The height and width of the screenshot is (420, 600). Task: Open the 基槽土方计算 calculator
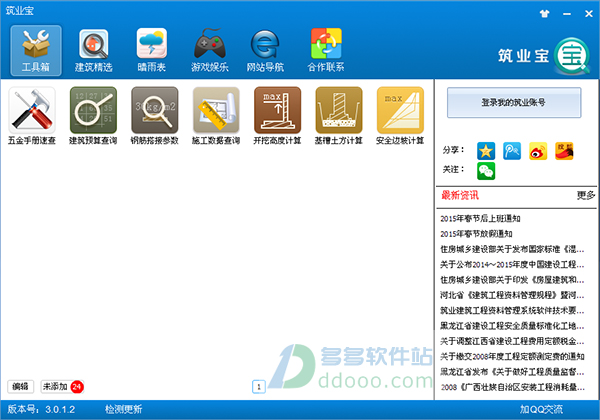(339, 116)
